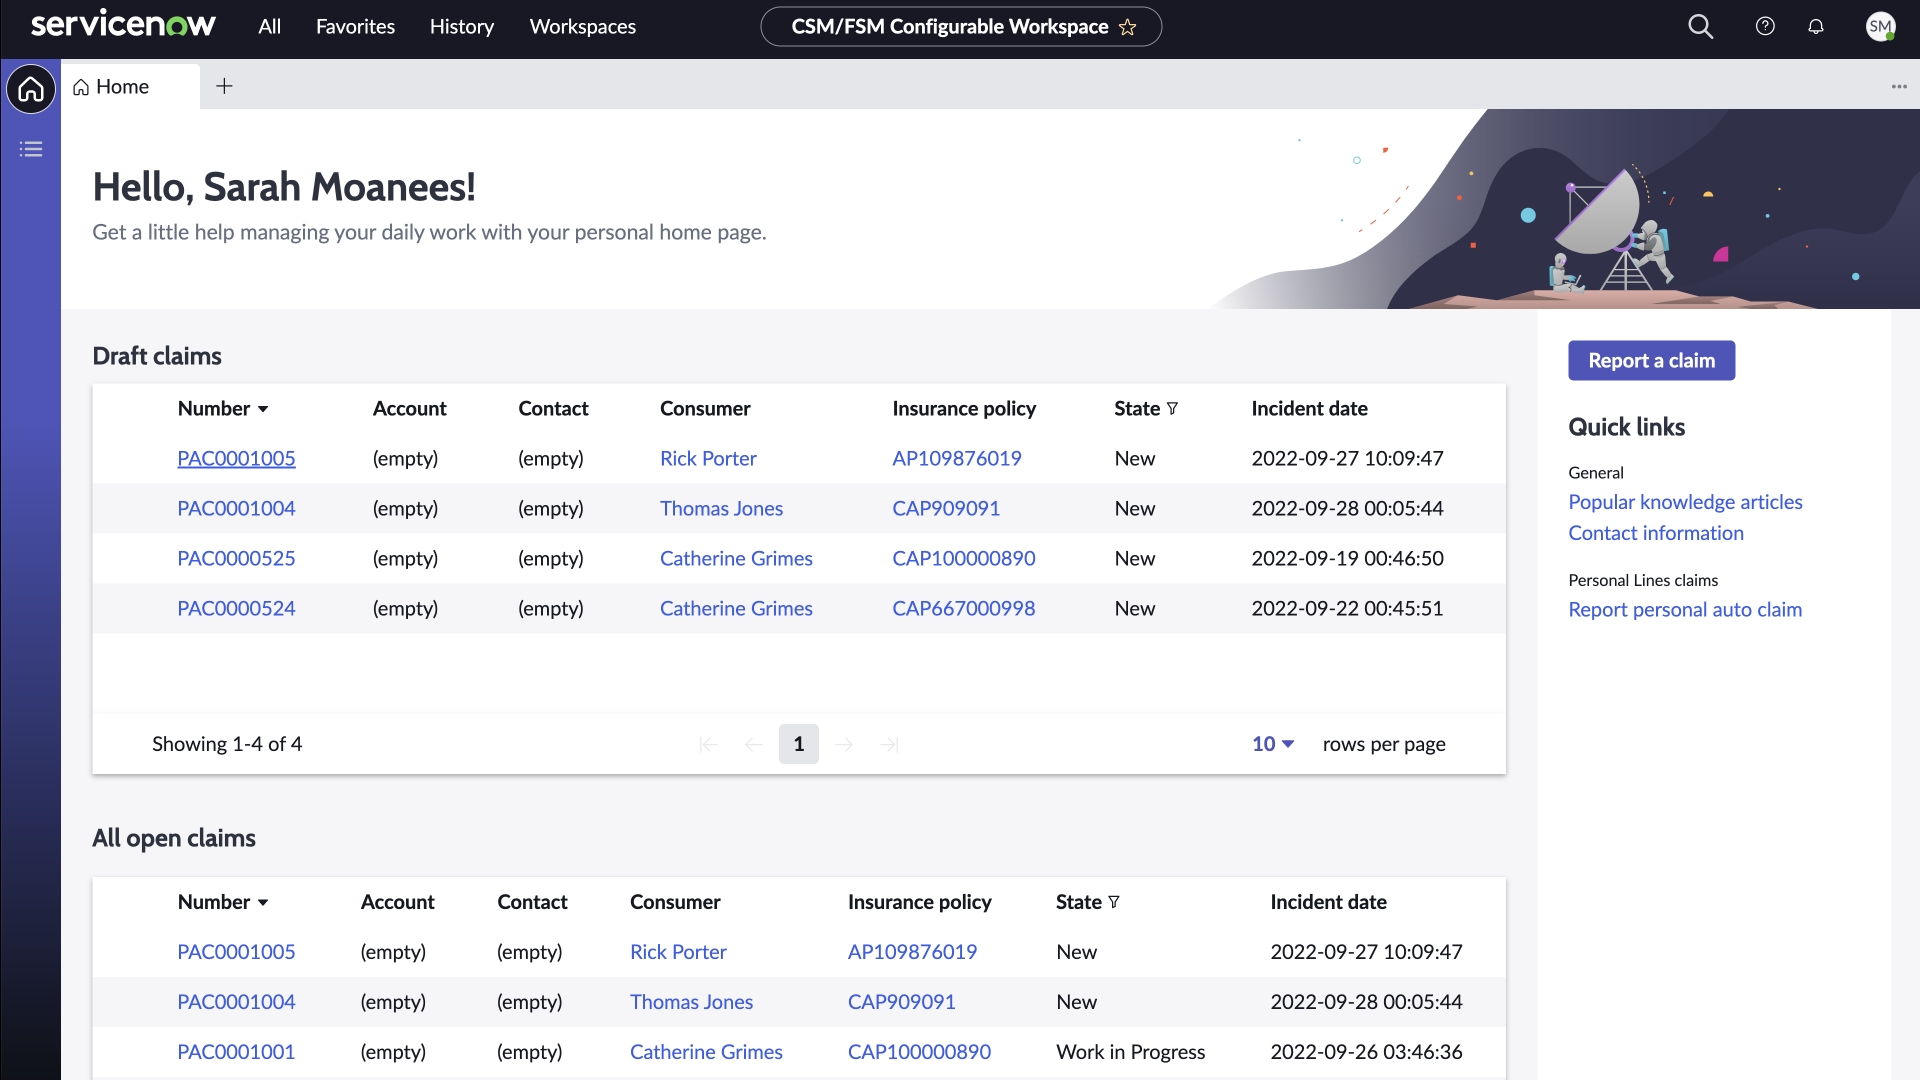Open the Favorites menu
1920x1080 pixels.
pyautogui.click(x=355, y=27)
